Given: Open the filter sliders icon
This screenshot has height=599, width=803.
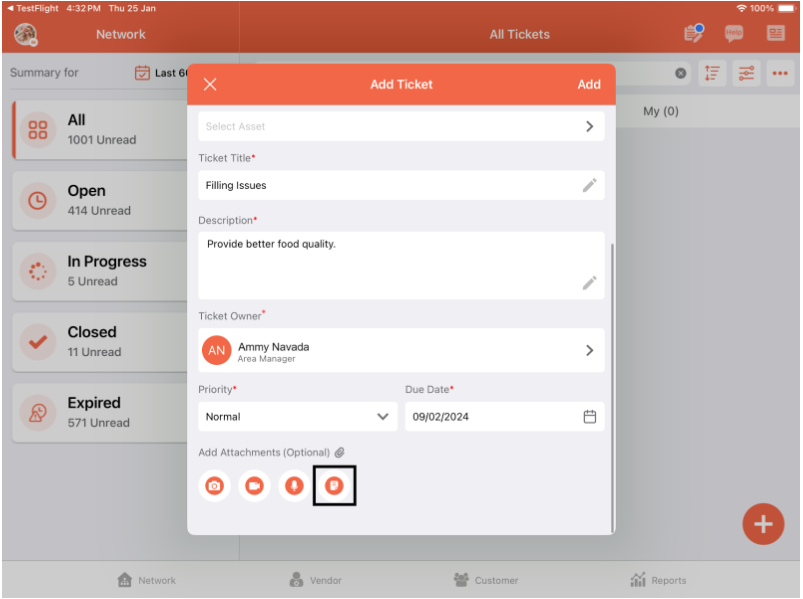Looking at the screenshot, I should (x=746, y=73).
